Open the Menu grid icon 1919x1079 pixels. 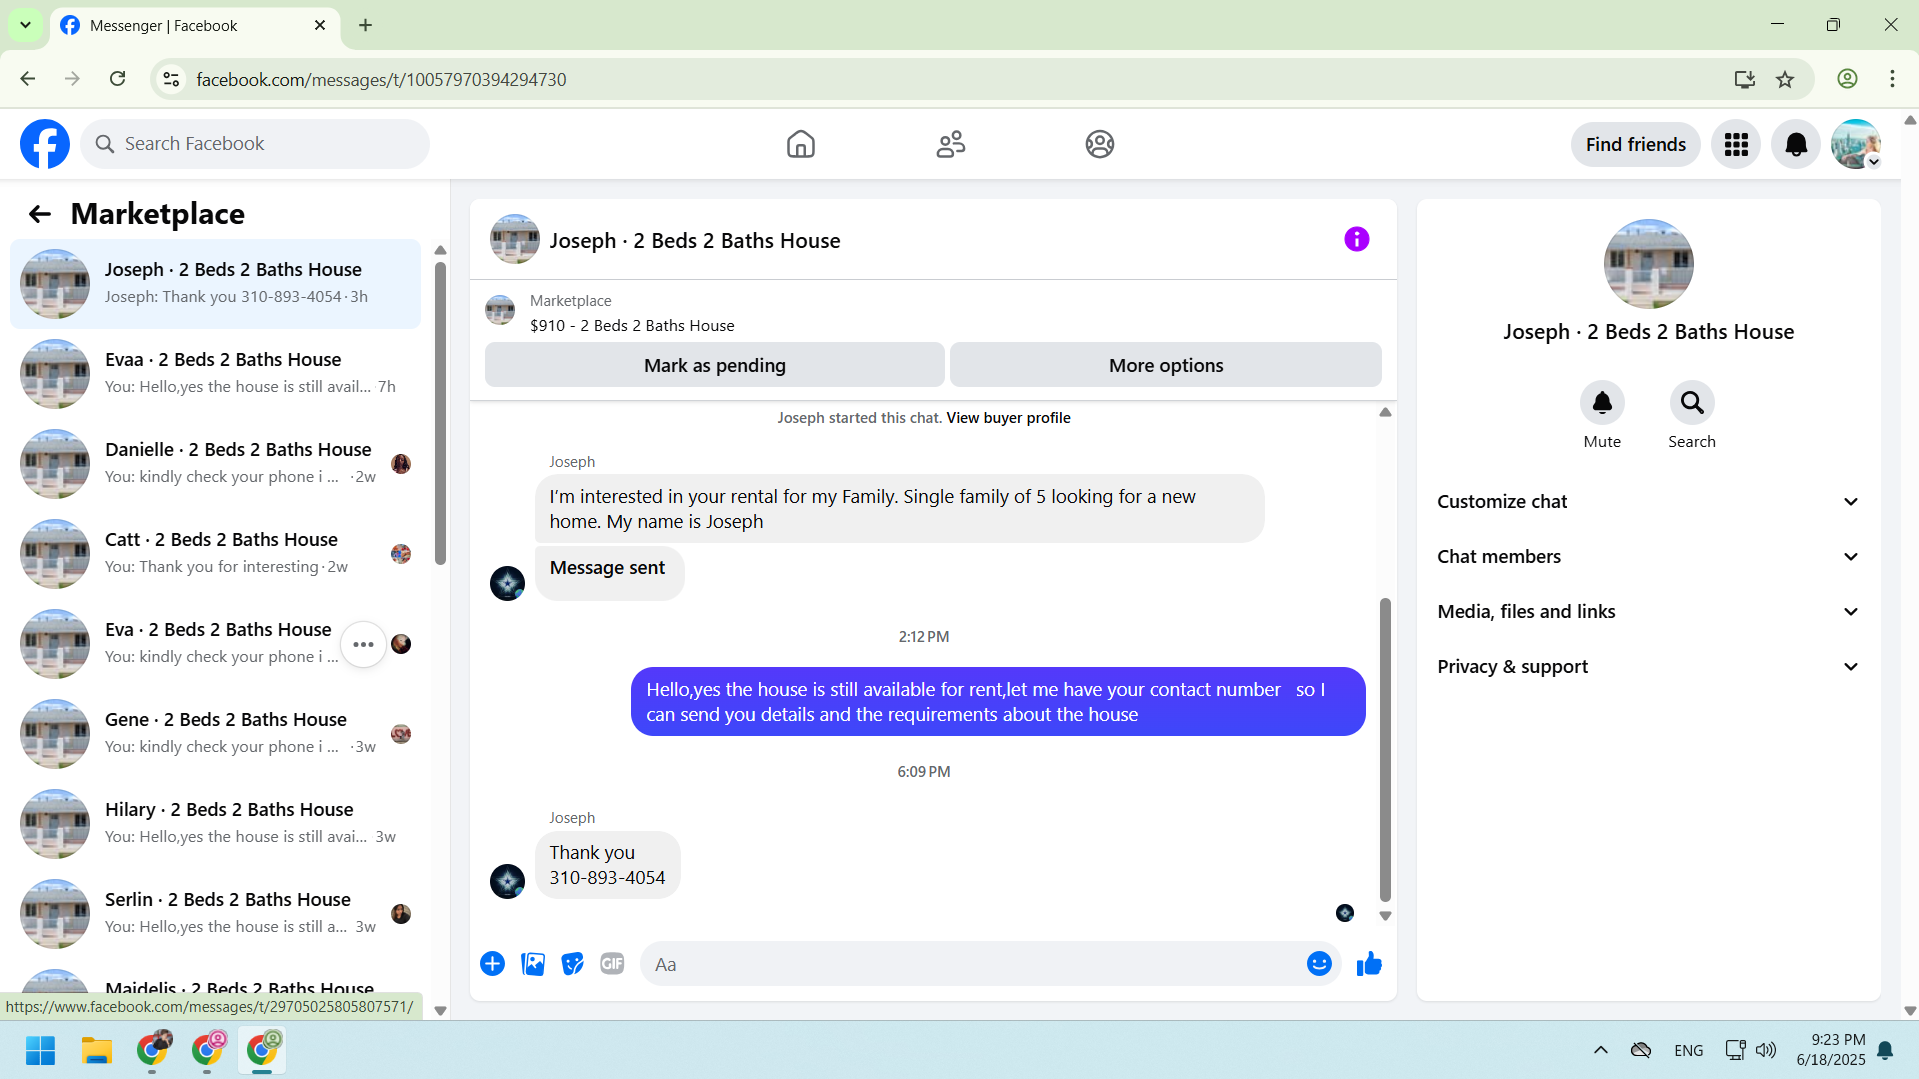point(1736,145)
